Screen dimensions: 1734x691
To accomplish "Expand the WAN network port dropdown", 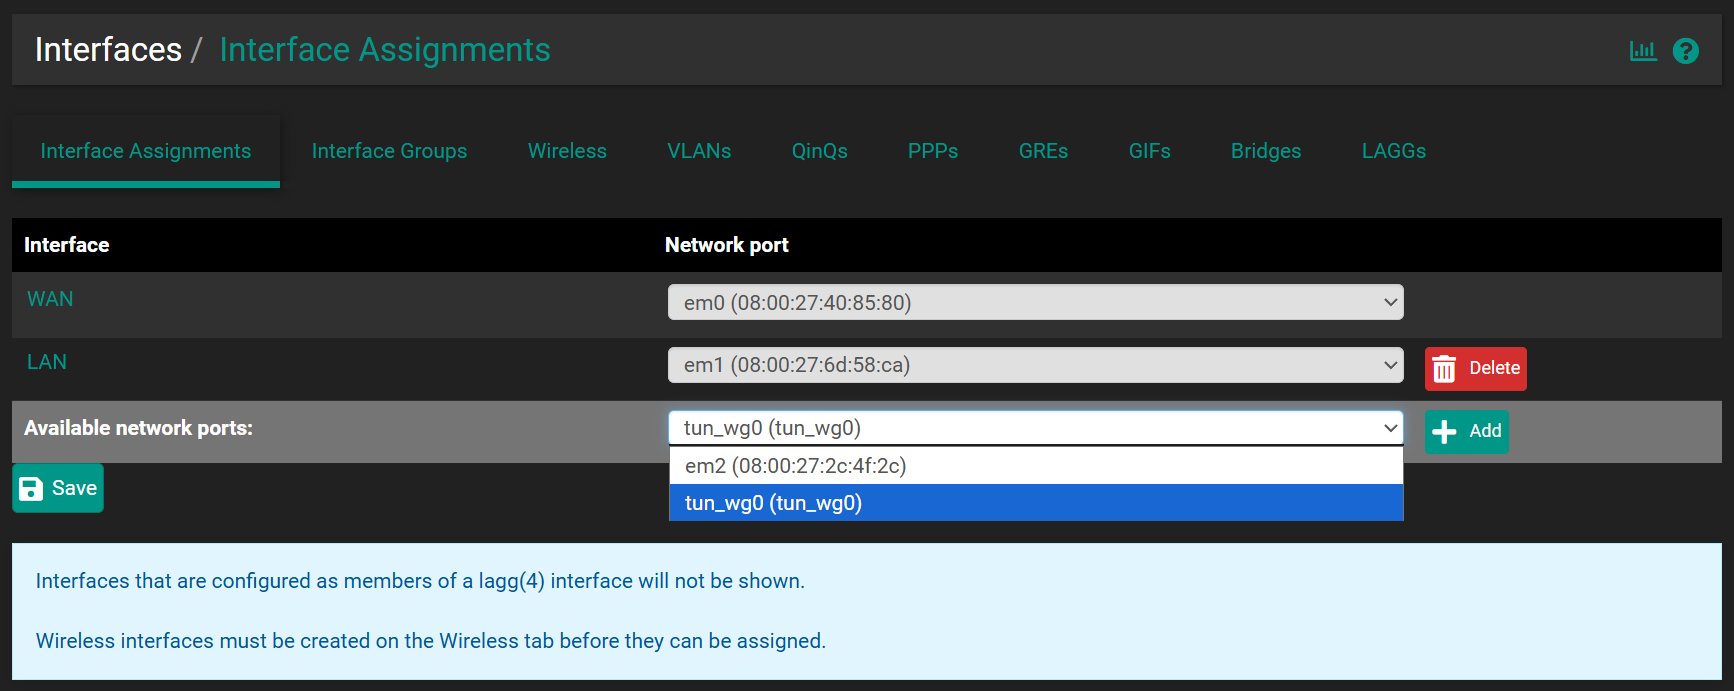I will pos(1035,302).
